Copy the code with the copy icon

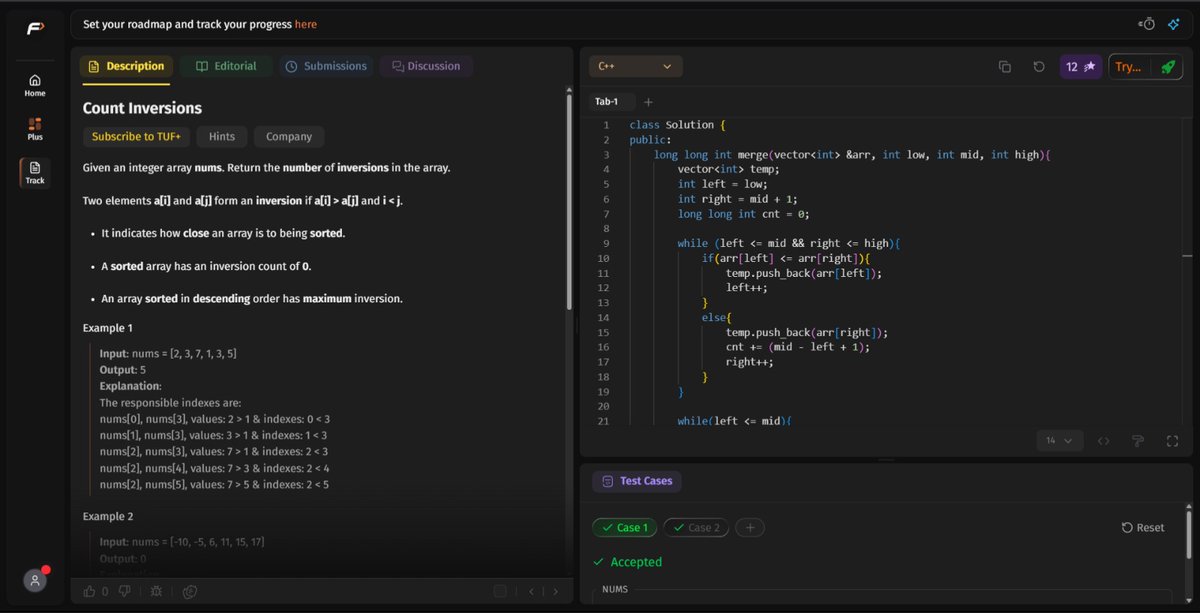tap(1005, 67)
